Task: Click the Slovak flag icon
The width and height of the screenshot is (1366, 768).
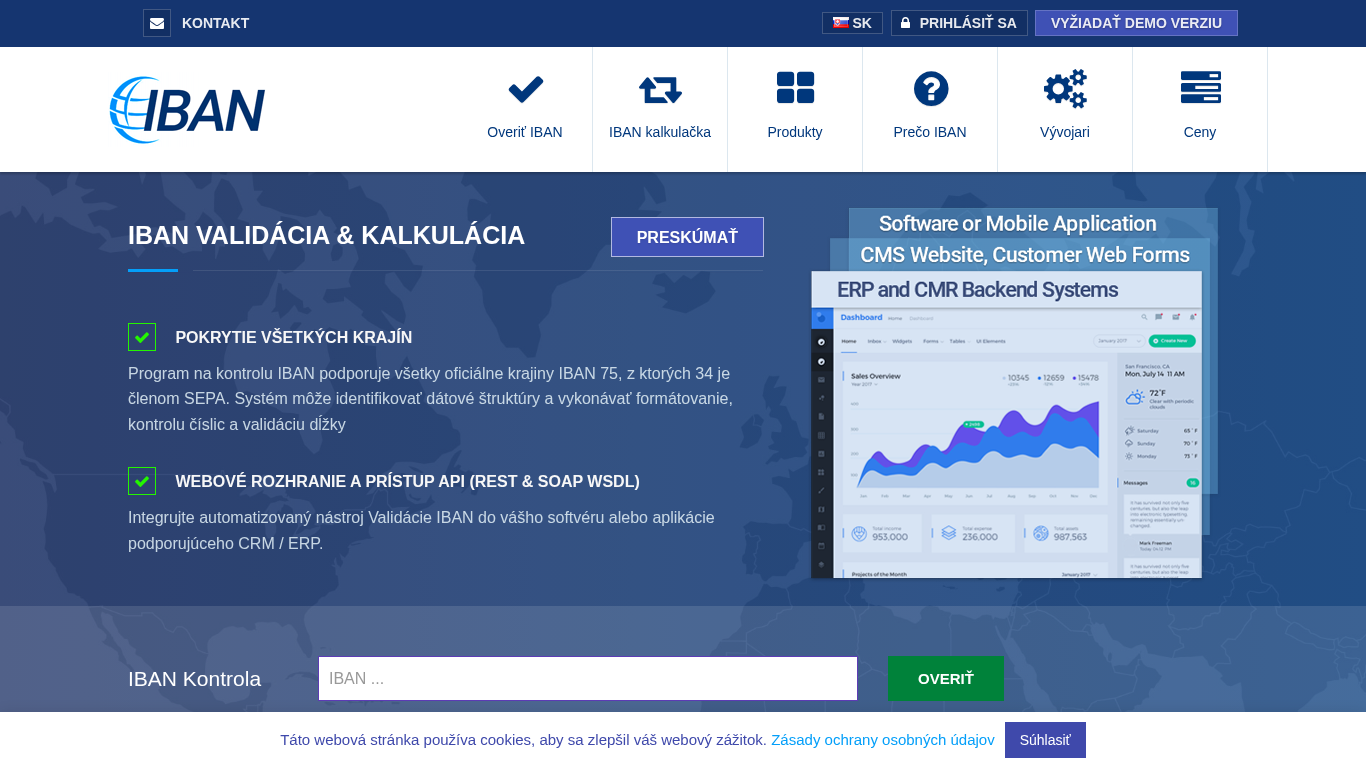Action: tap(840, 22)
